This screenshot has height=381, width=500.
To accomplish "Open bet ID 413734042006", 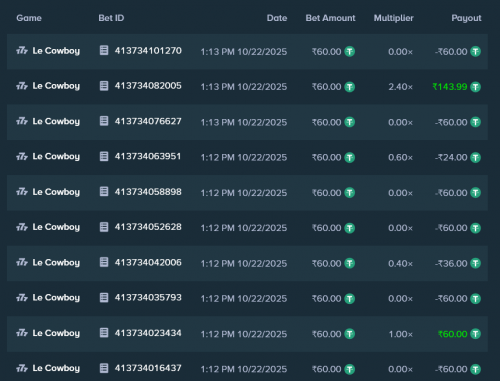I will point(148,262).
